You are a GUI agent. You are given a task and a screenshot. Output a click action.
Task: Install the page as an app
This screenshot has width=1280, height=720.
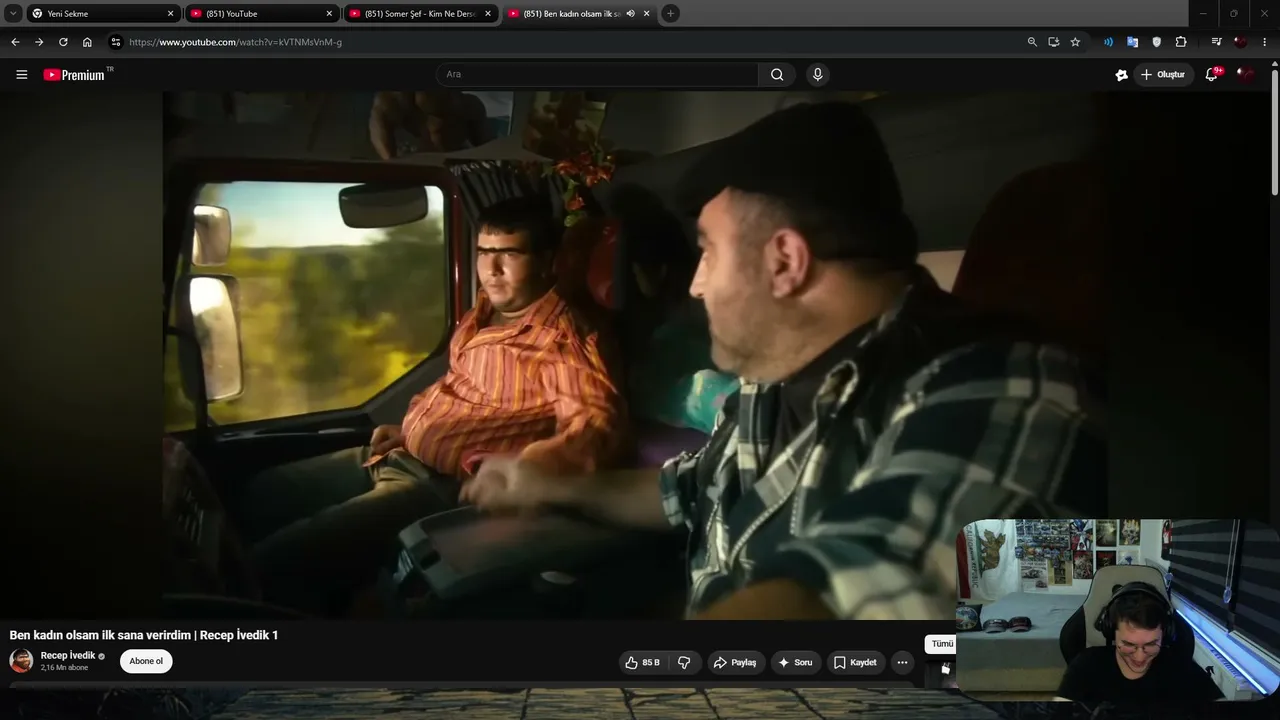(x=1054, y=42)
